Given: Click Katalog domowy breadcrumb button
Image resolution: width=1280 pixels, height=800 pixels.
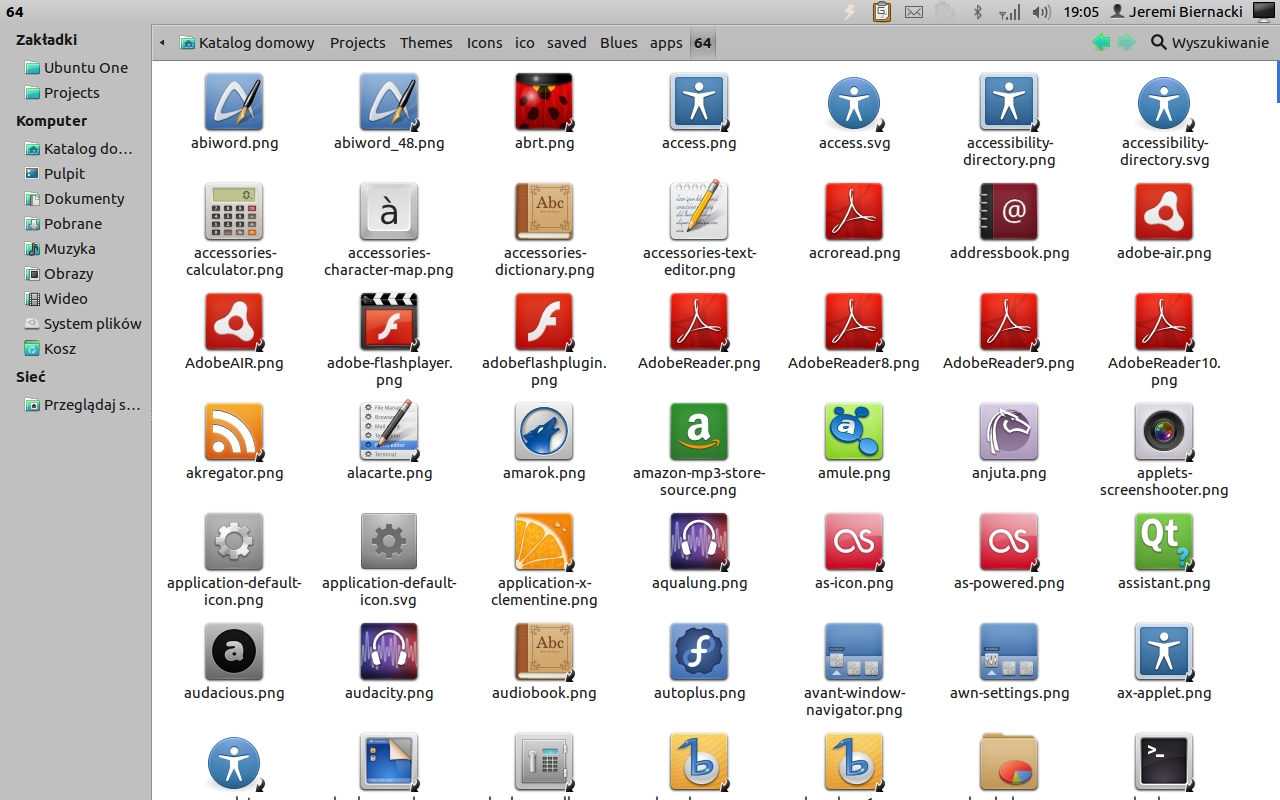Looking at the screenshot, I should [x=247, y=43].
